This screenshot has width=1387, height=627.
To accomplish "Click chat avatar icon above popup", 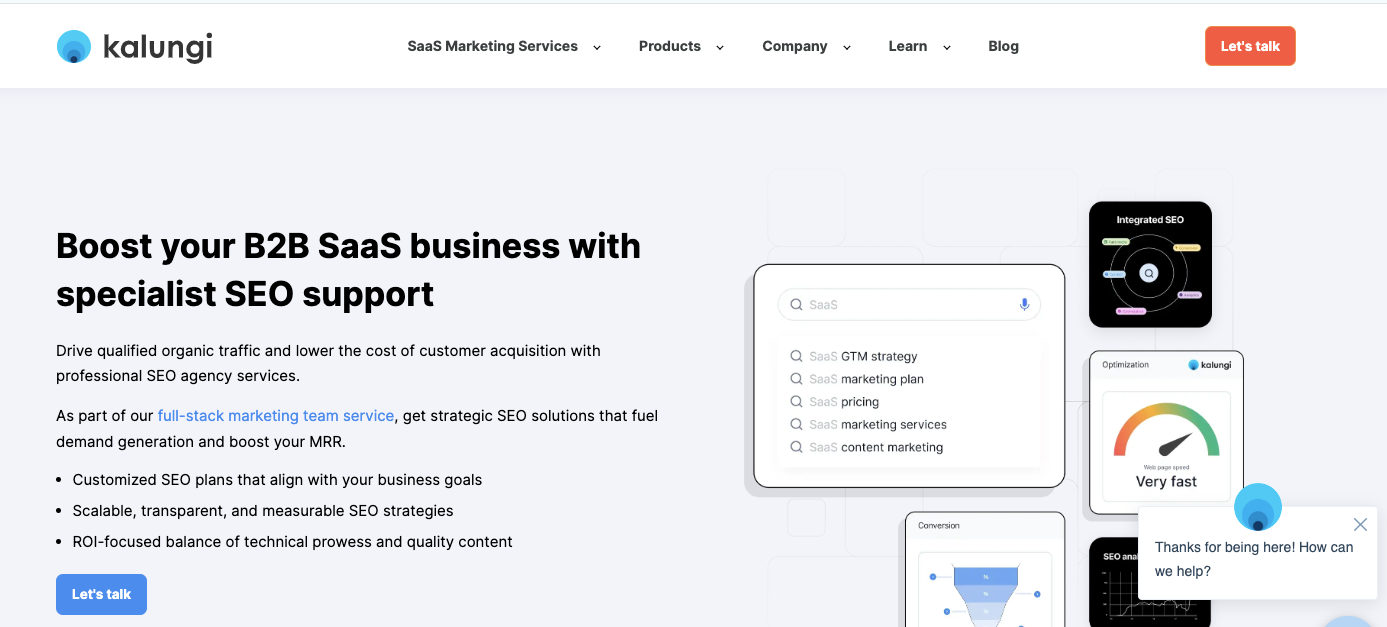I will [1258, 507].
